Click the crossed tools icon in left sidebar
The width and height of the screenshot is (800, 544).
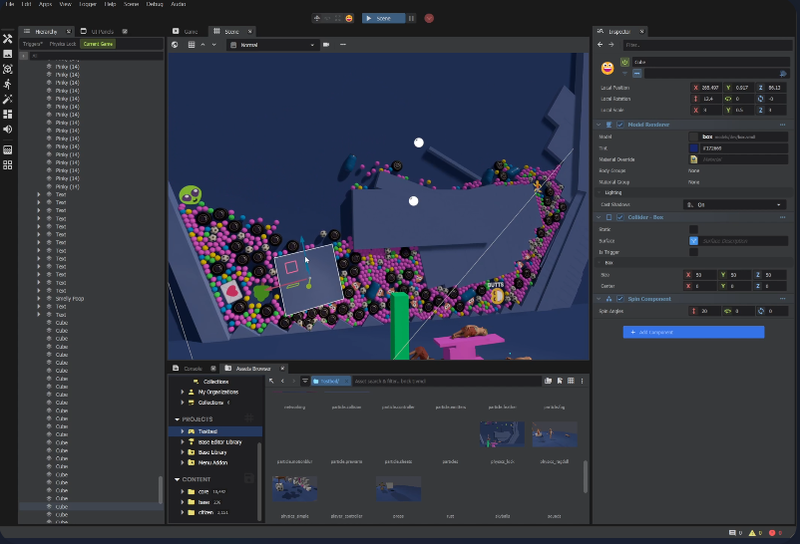click(x=8, y=38)
